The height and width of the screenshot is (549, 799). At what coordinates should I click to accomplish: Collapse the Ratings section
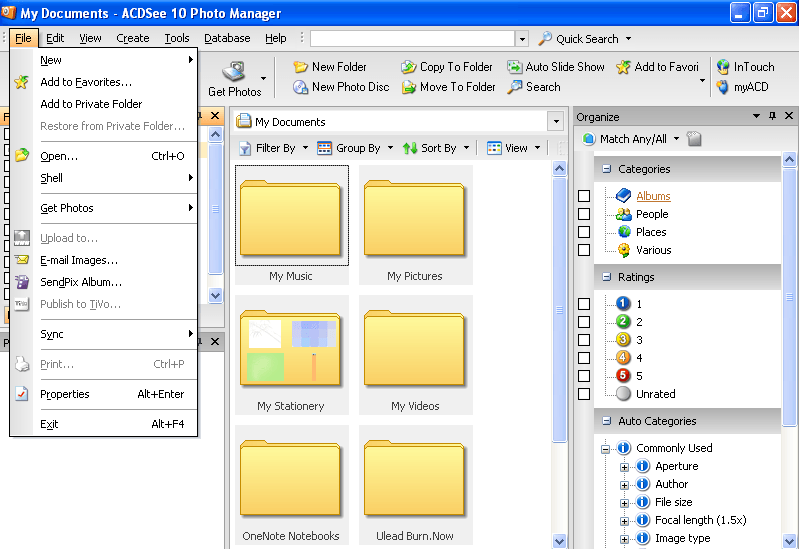click(x=606, y=277)
